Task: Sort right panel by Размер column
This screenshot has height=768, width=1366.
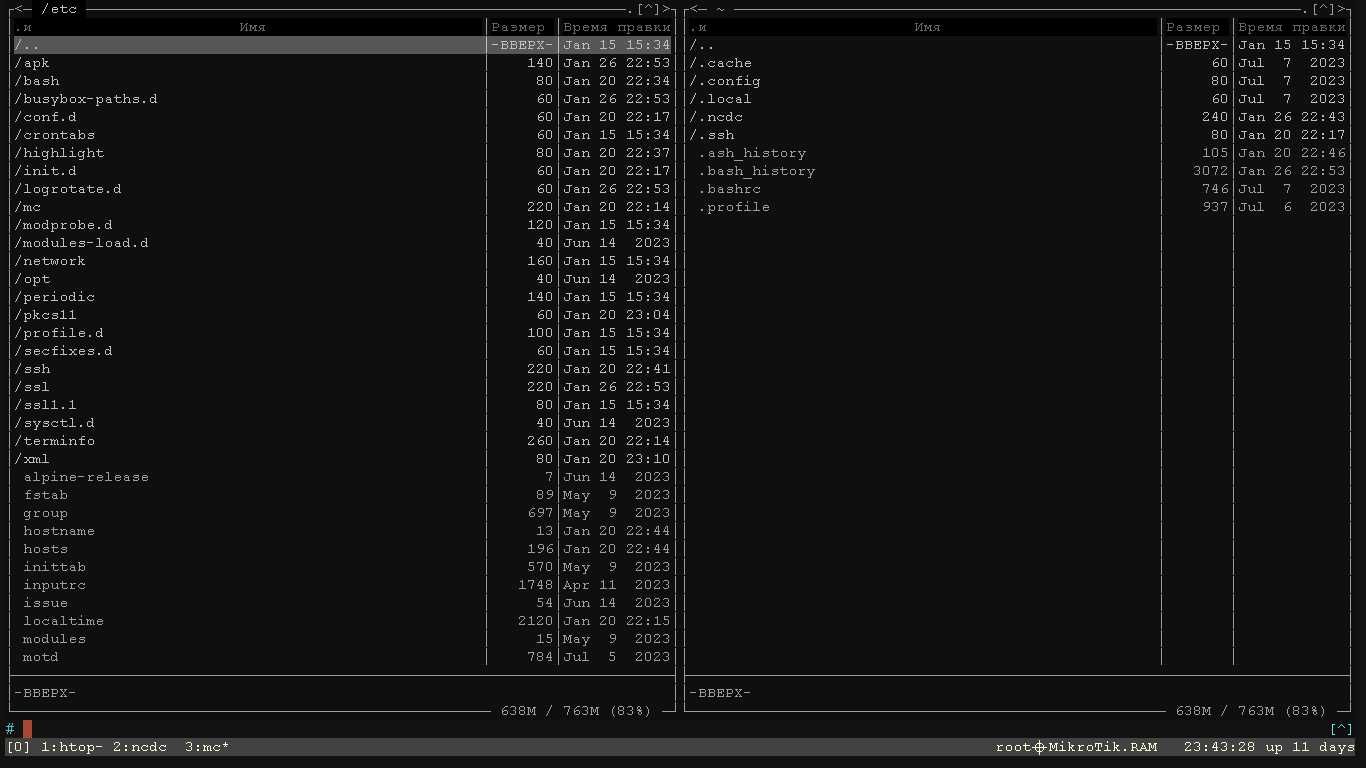Action: coord(1193,27)
